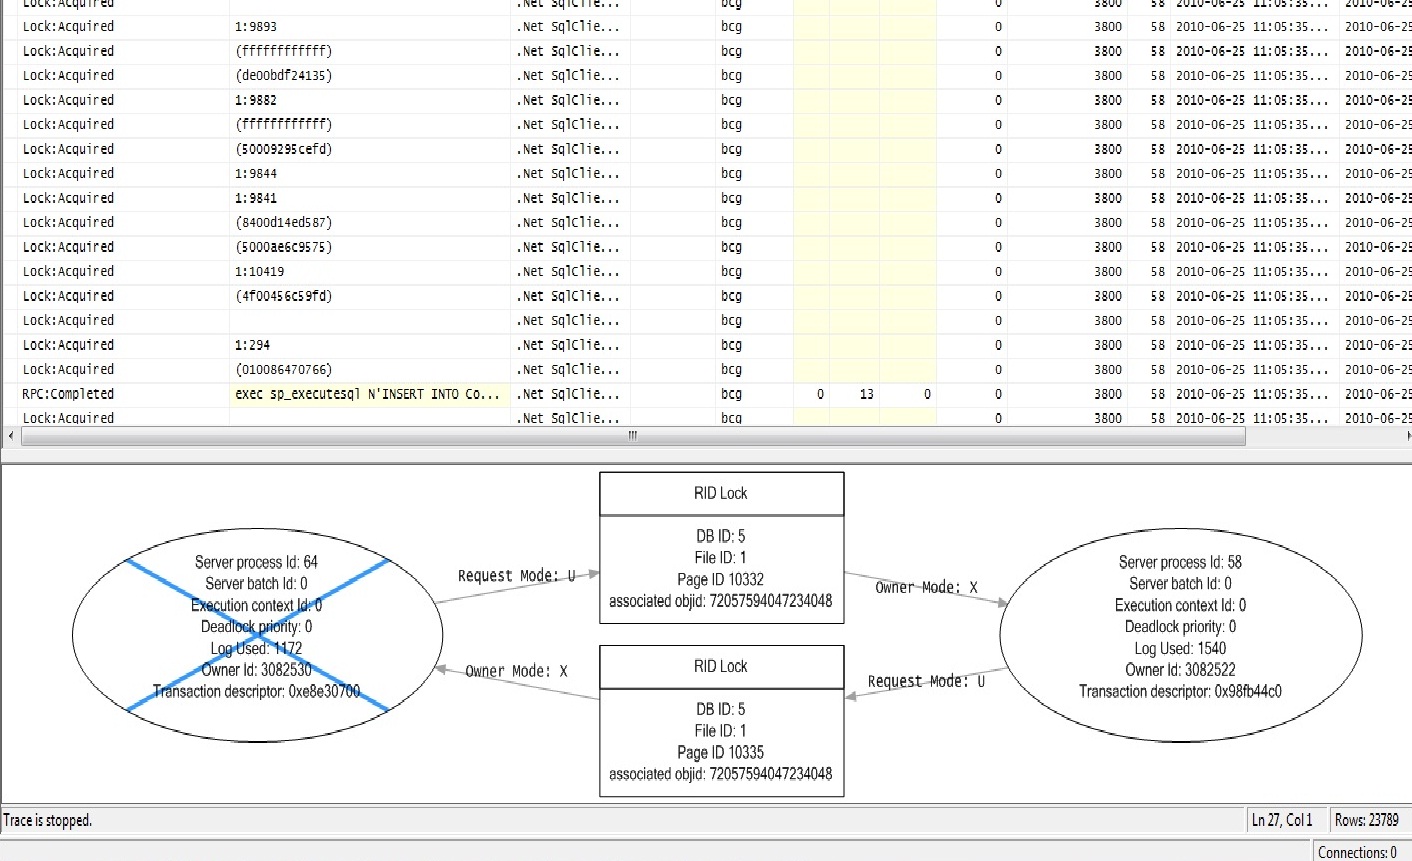Screen dimensions: 1412x861
Task: Click the right arrow of horizontal scrollbar
Action: tap(1407, 437)
